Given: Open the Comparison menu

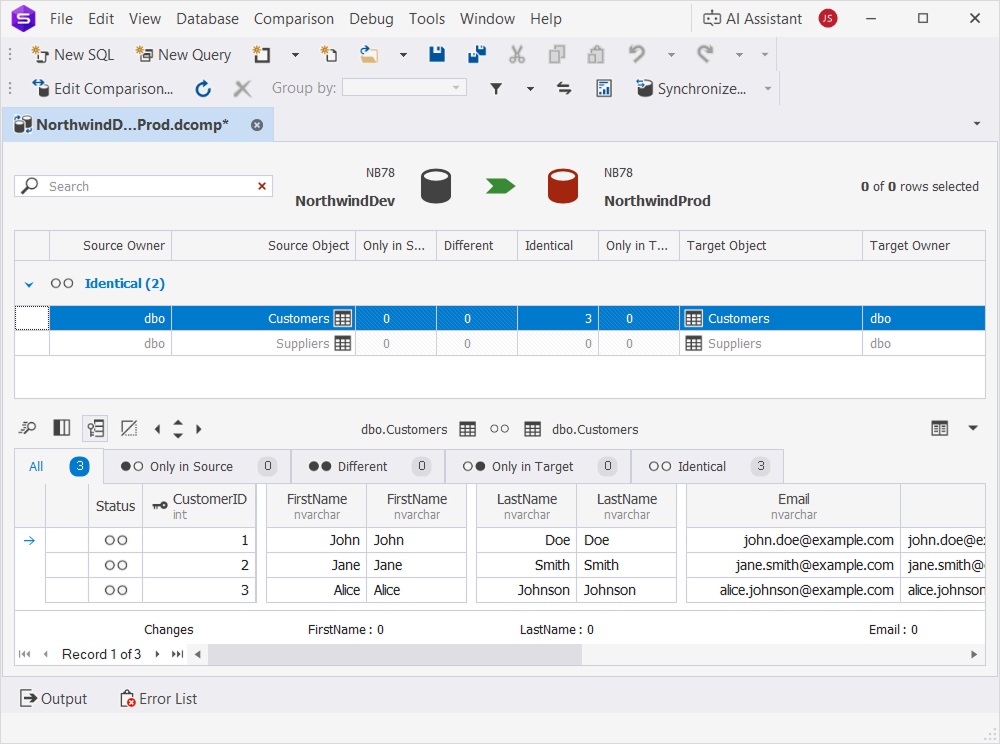Looking at the screenshot, I should point(294,19).
